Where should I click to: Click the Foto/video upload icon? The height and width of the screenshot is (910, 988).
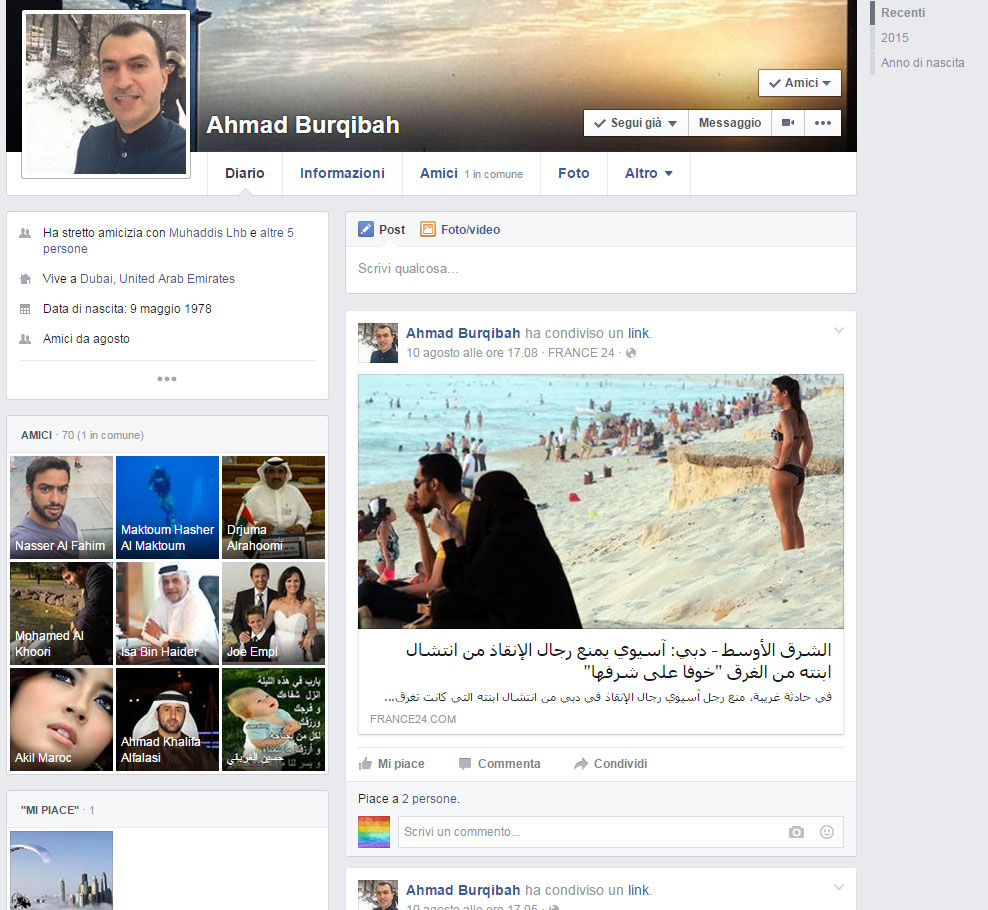click(x=428, y=230)
